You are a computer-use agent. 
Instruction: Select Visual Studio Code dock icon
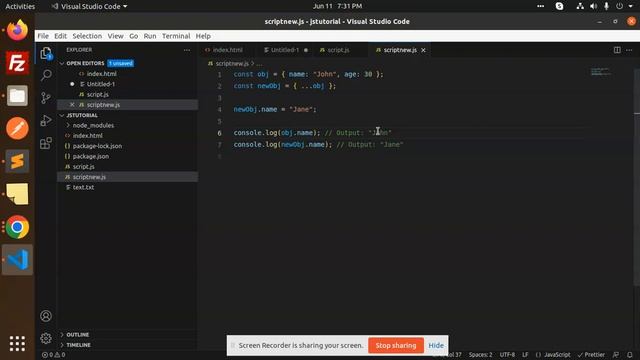(x=17, y=260)
